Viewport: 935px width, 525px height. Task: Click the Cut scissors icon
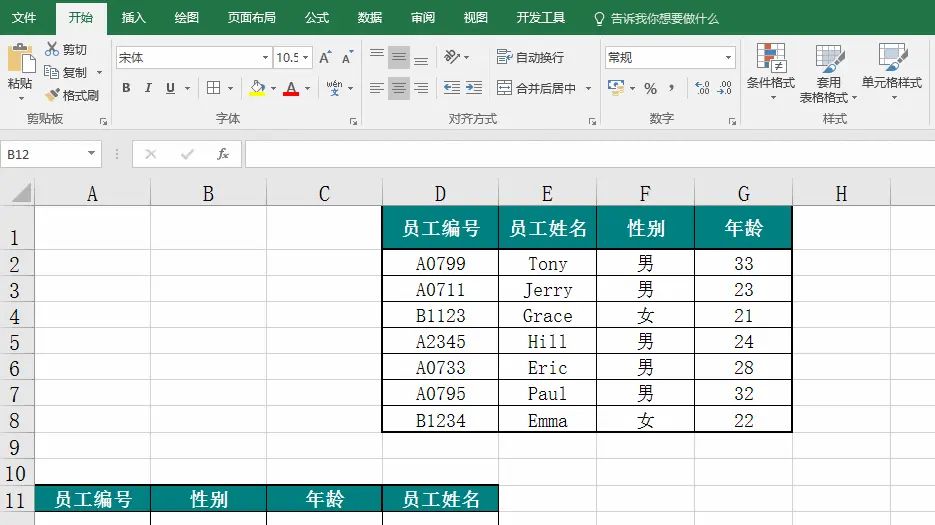pyautogui.click(x=52, y=49)
